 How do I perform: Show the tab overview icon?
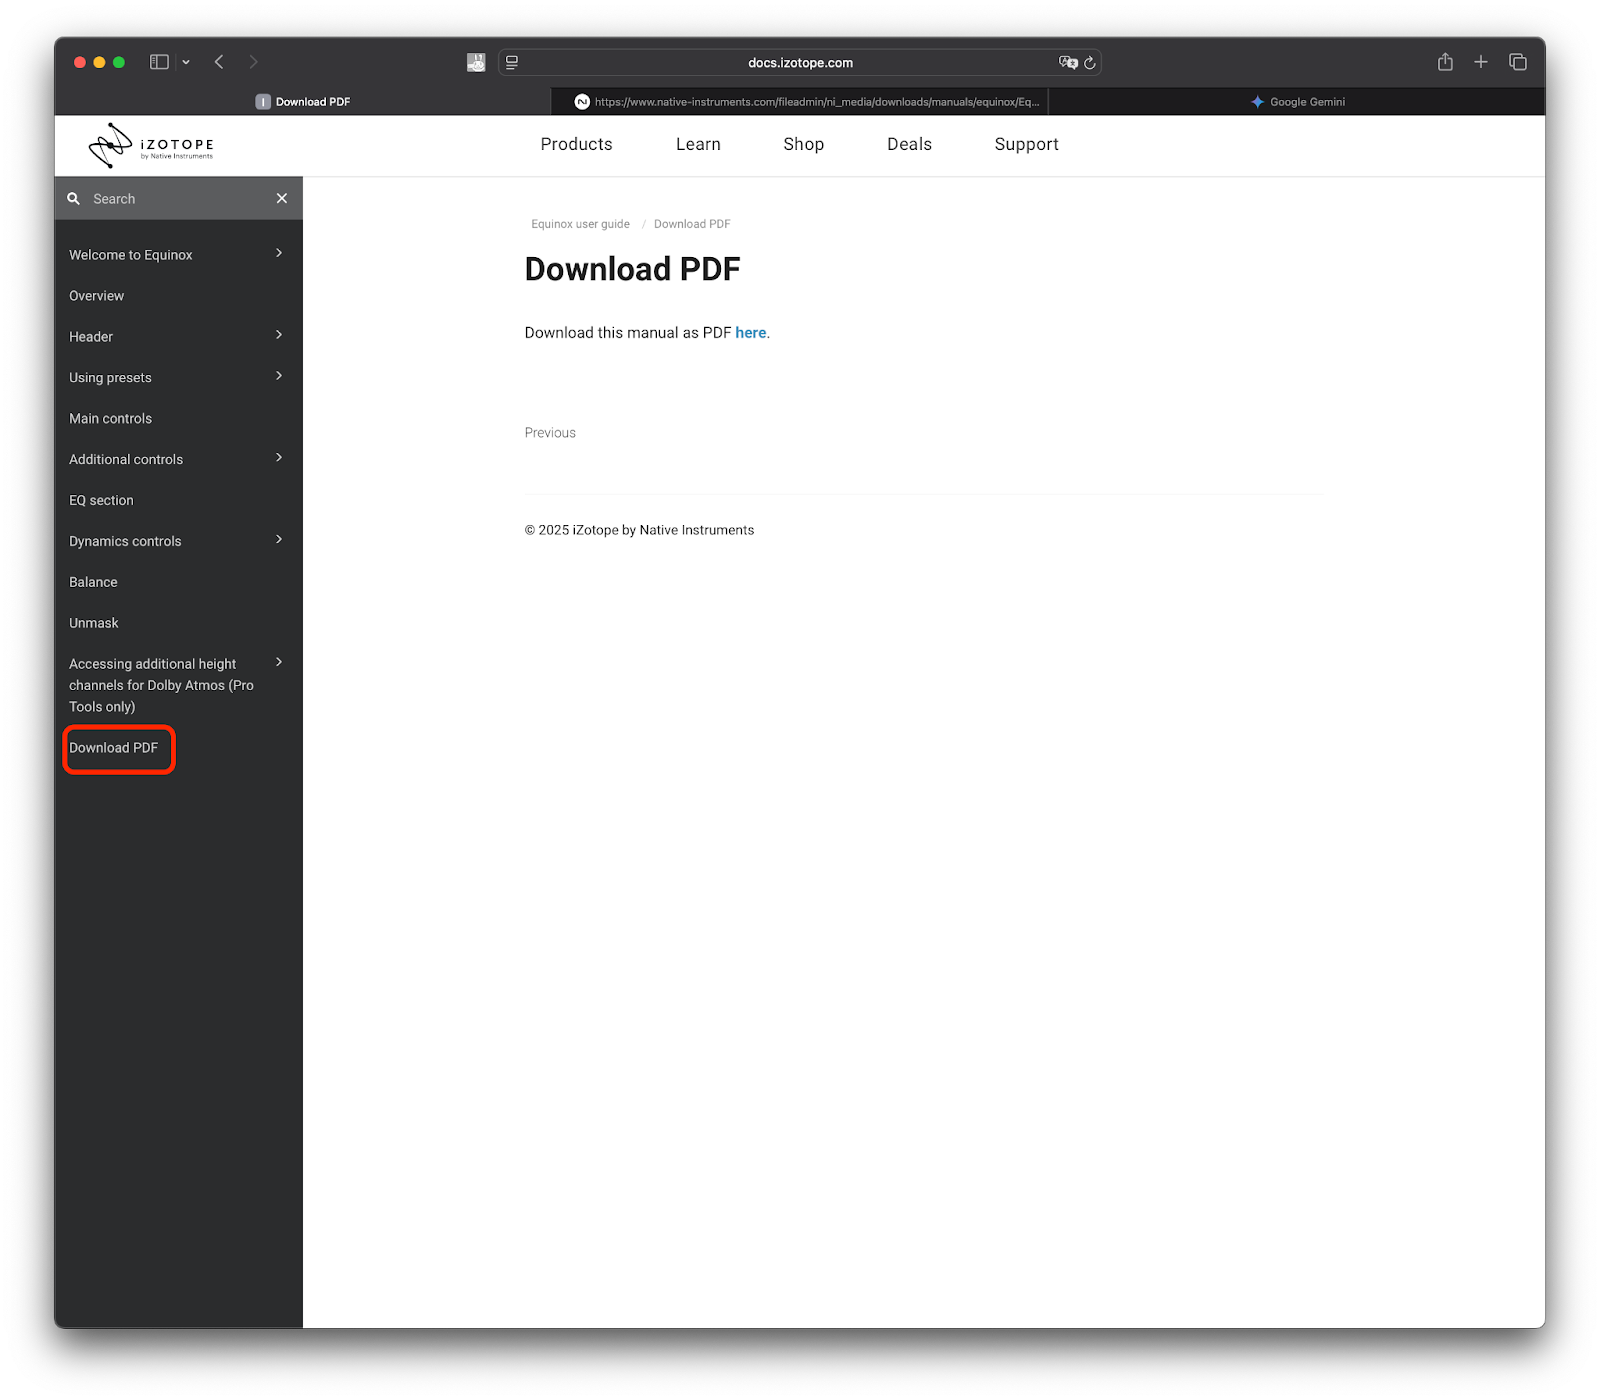(x=1517, y=62)
